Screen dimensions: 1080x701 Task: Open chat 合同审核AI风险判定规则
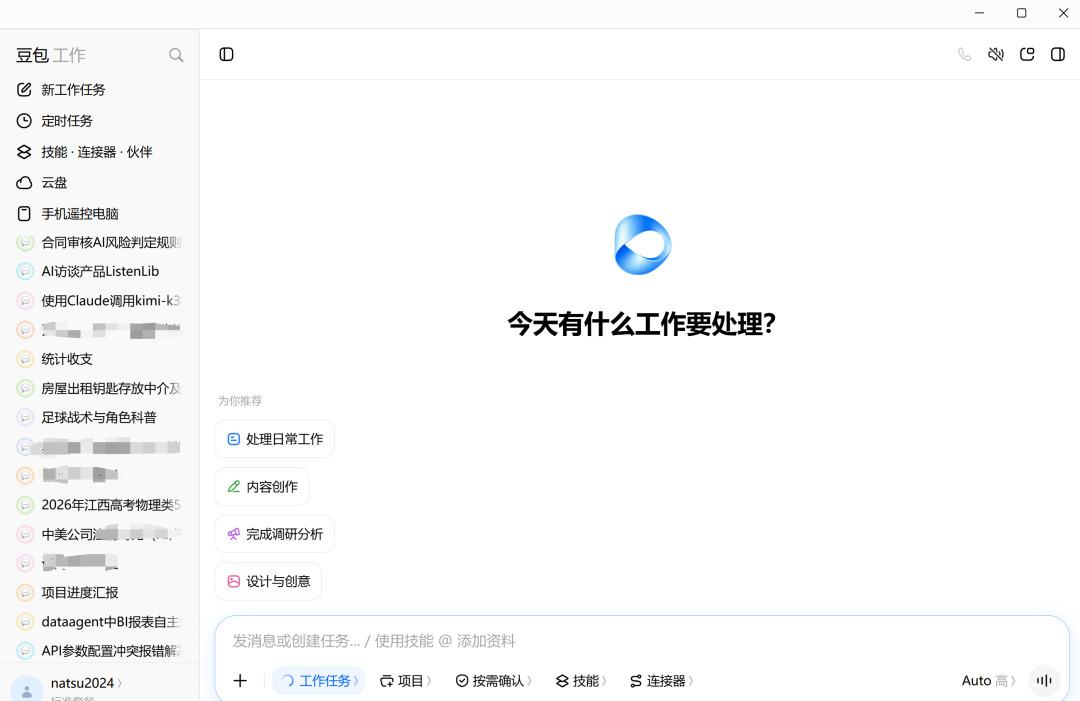100,242
